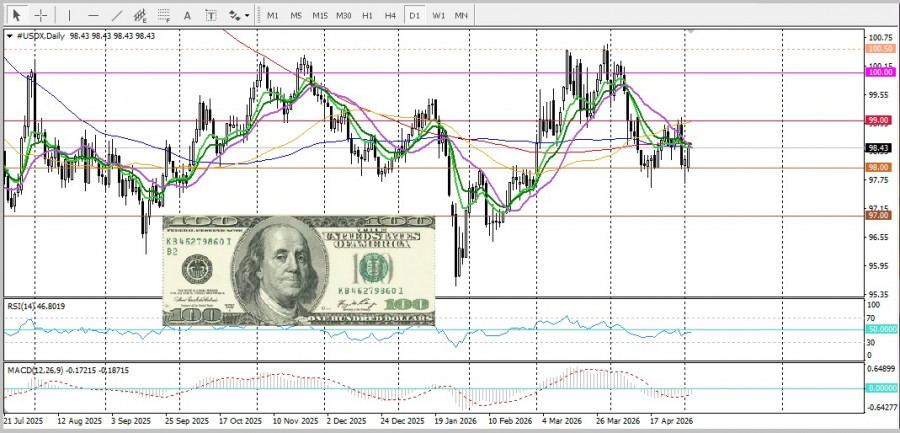Switch chart to M15 timeframe
Image resolution: width=900 pixels, height=433 pixels.
[320, 16]
